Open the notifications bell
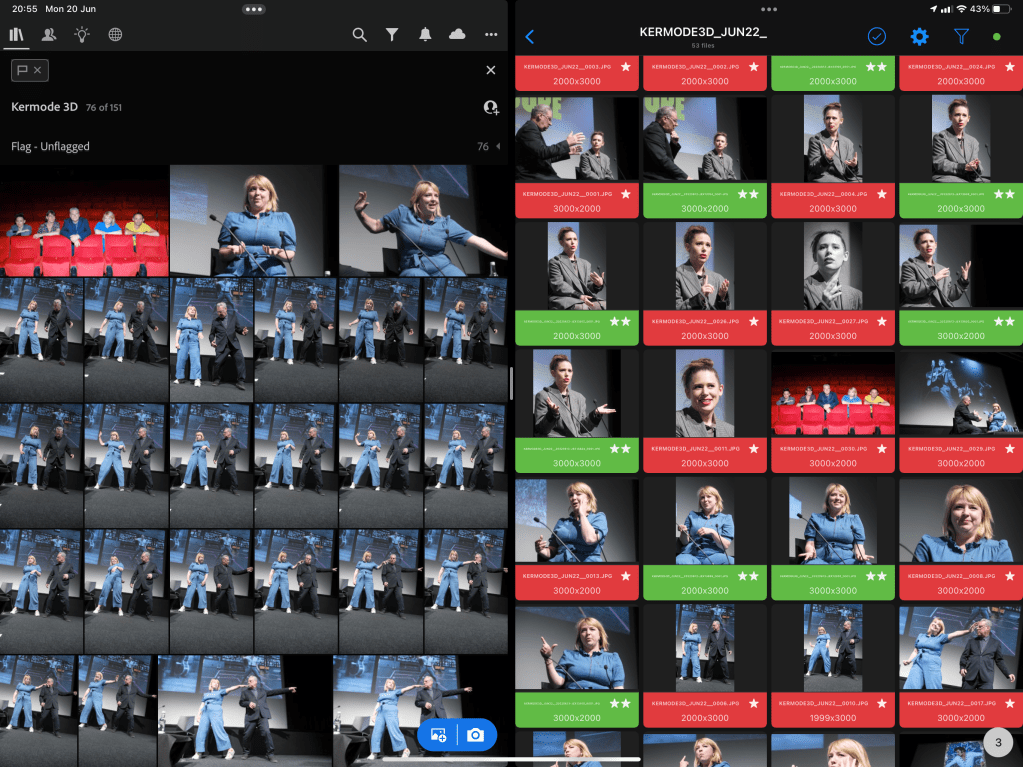 tap(425, 35)
